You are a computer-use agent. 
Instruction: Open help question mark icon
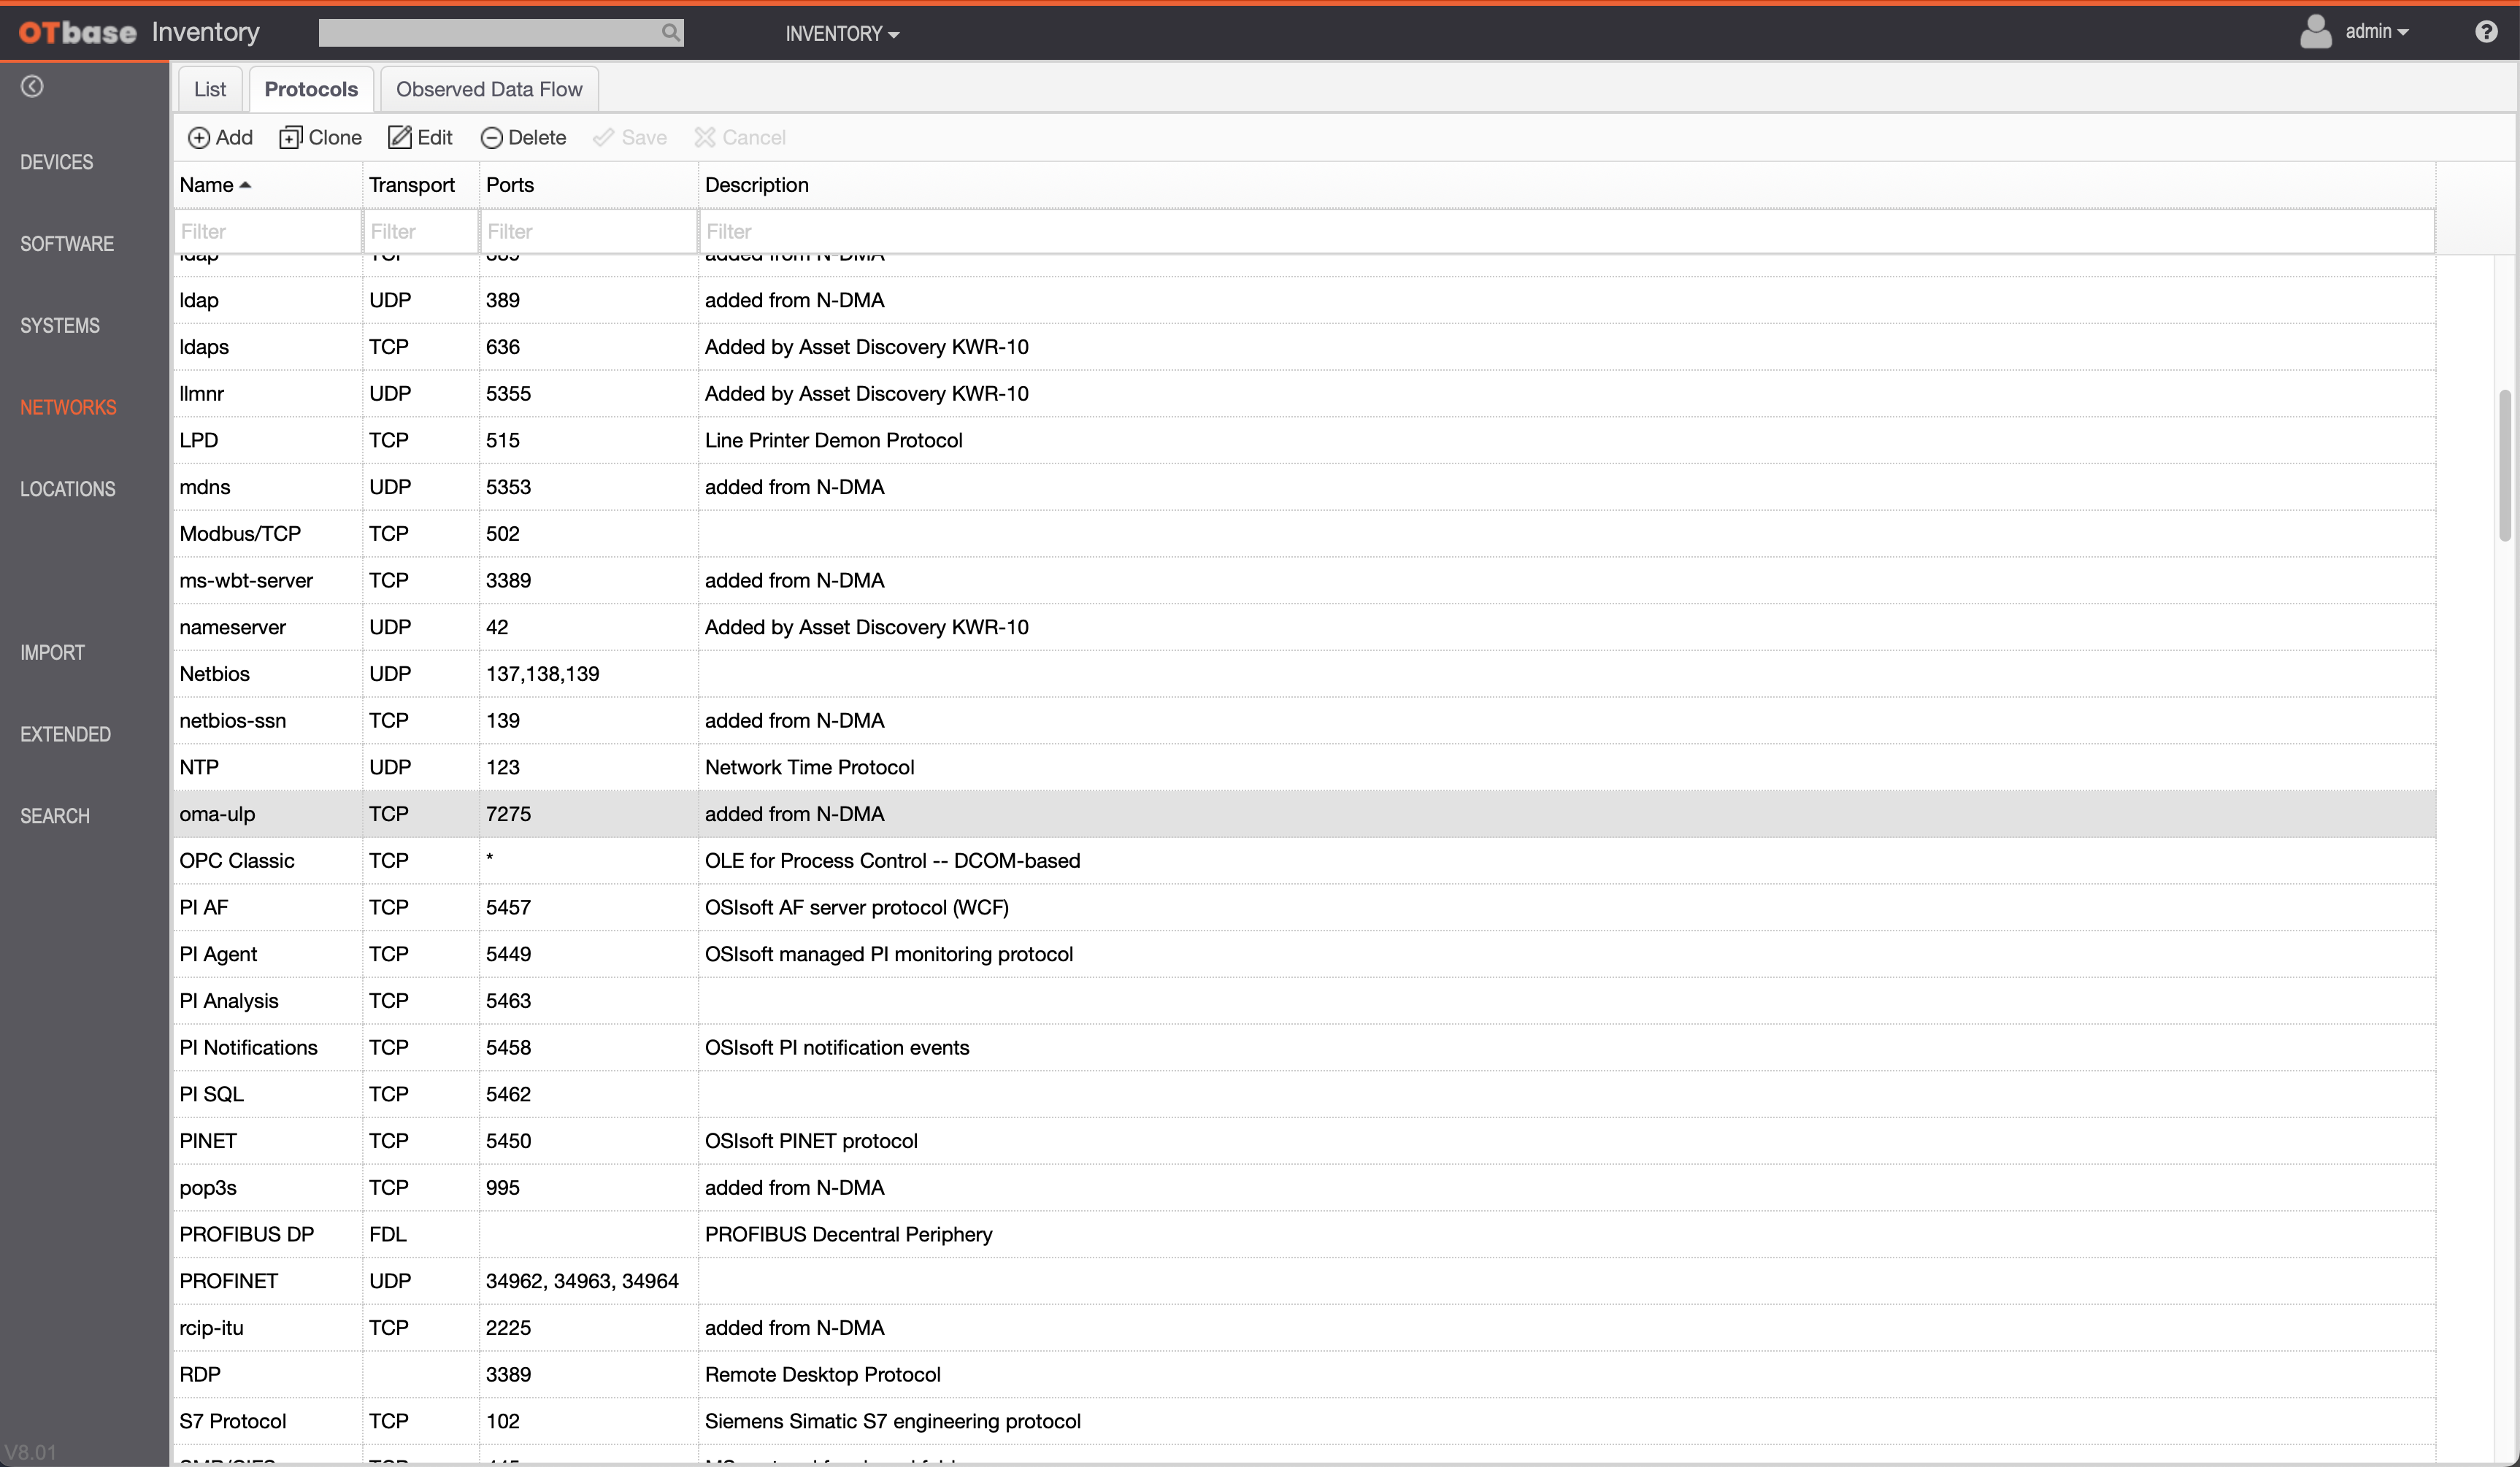(2486, 32)
